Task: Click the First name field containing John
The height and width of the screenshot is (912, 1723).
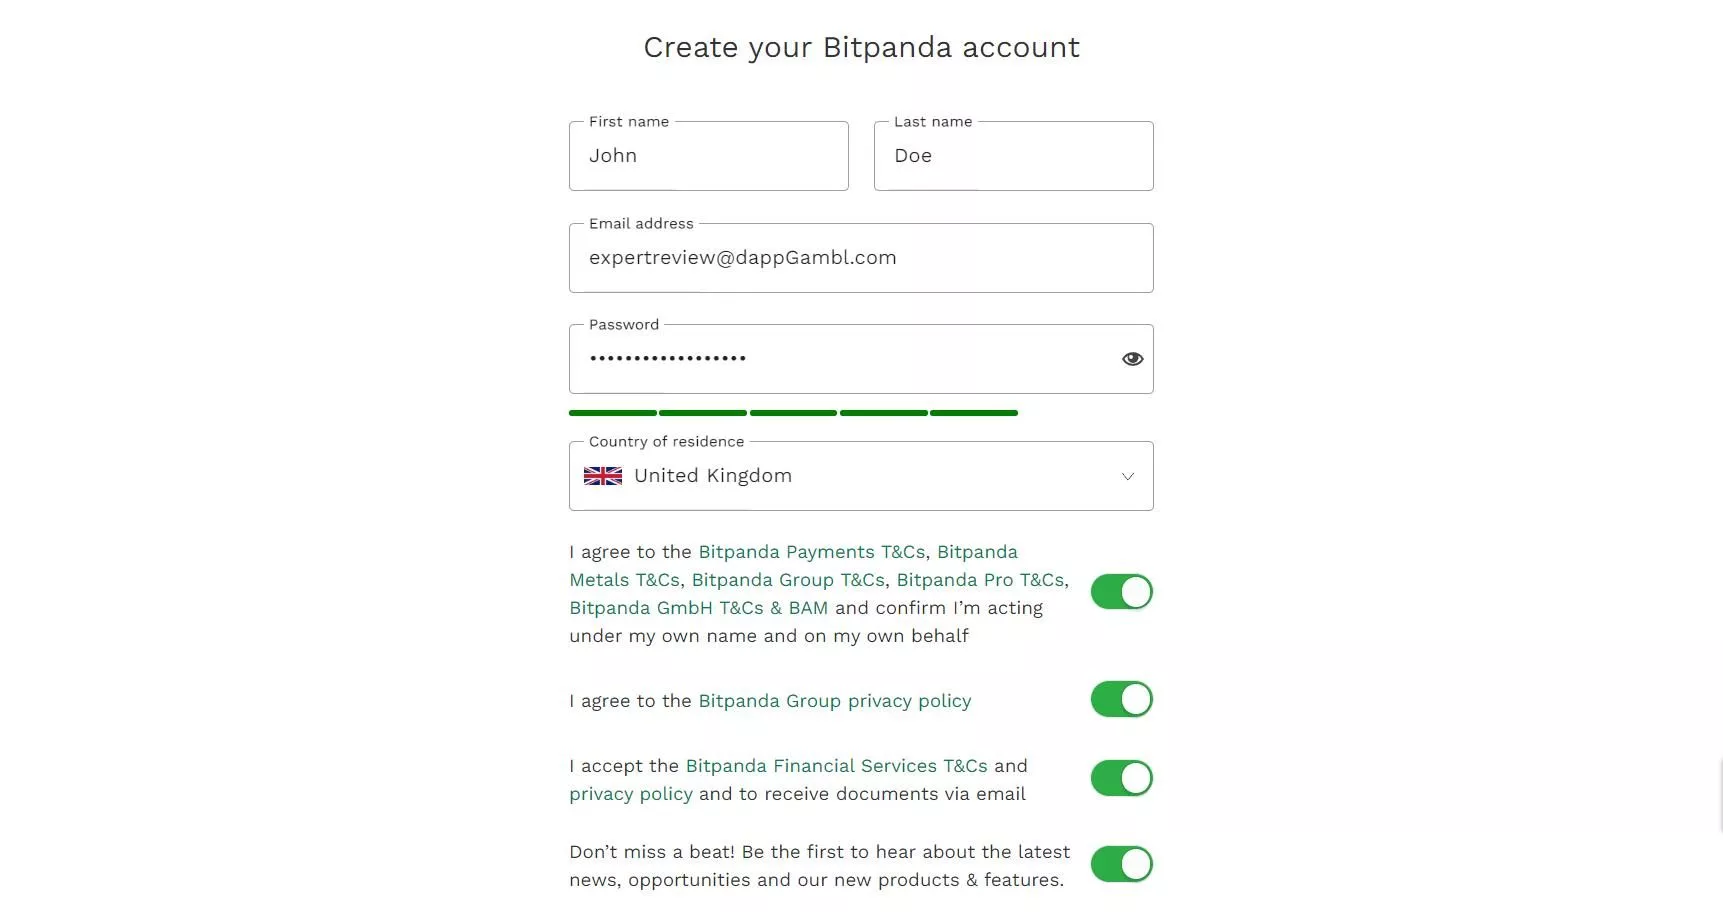Action: click(708, 156)
